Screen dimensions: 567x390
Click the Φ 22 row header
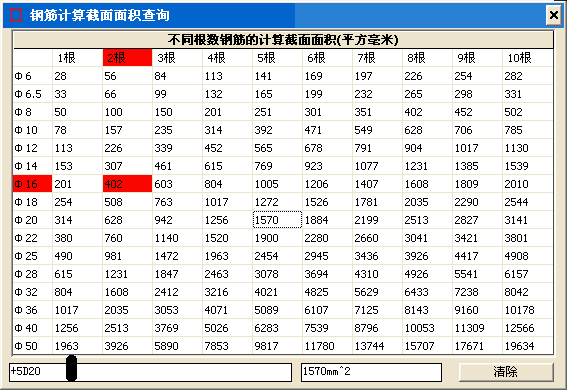coord(33,238)
